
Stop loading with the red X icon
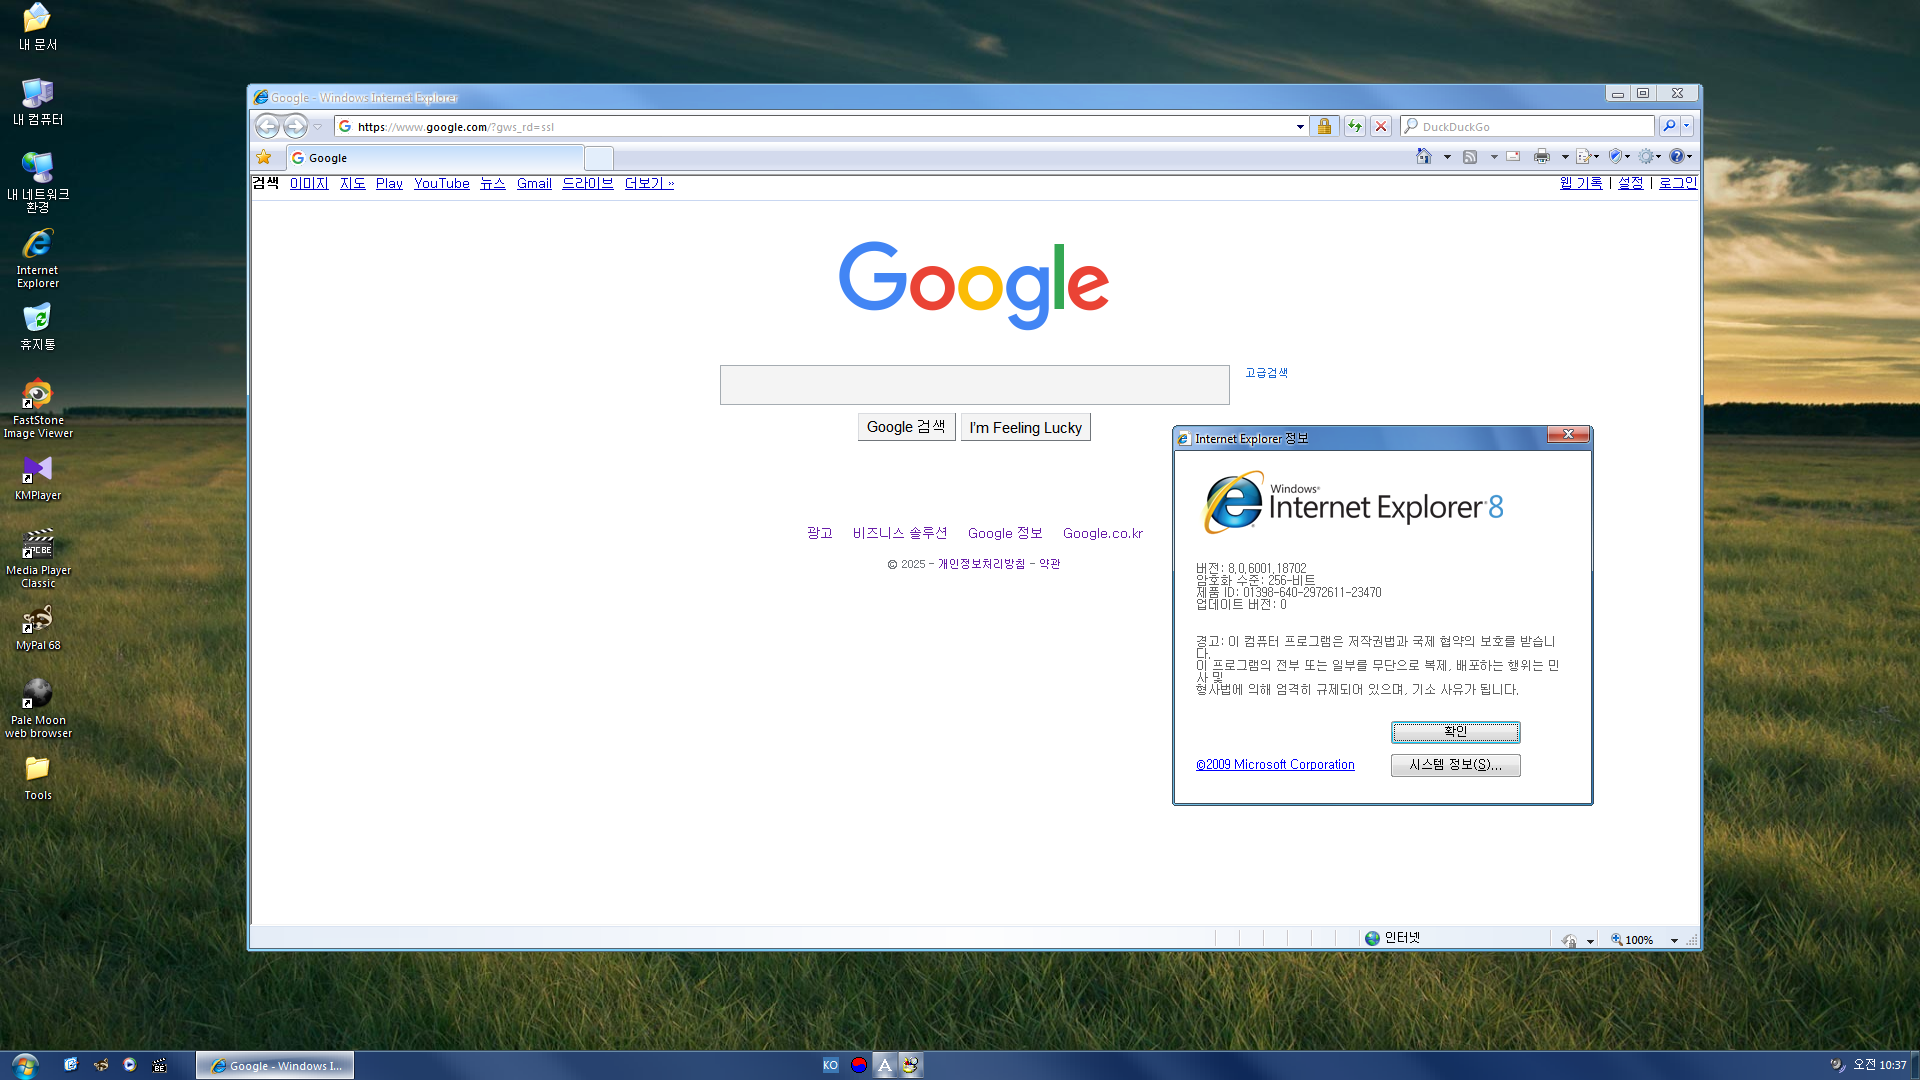pos(1381,126)
